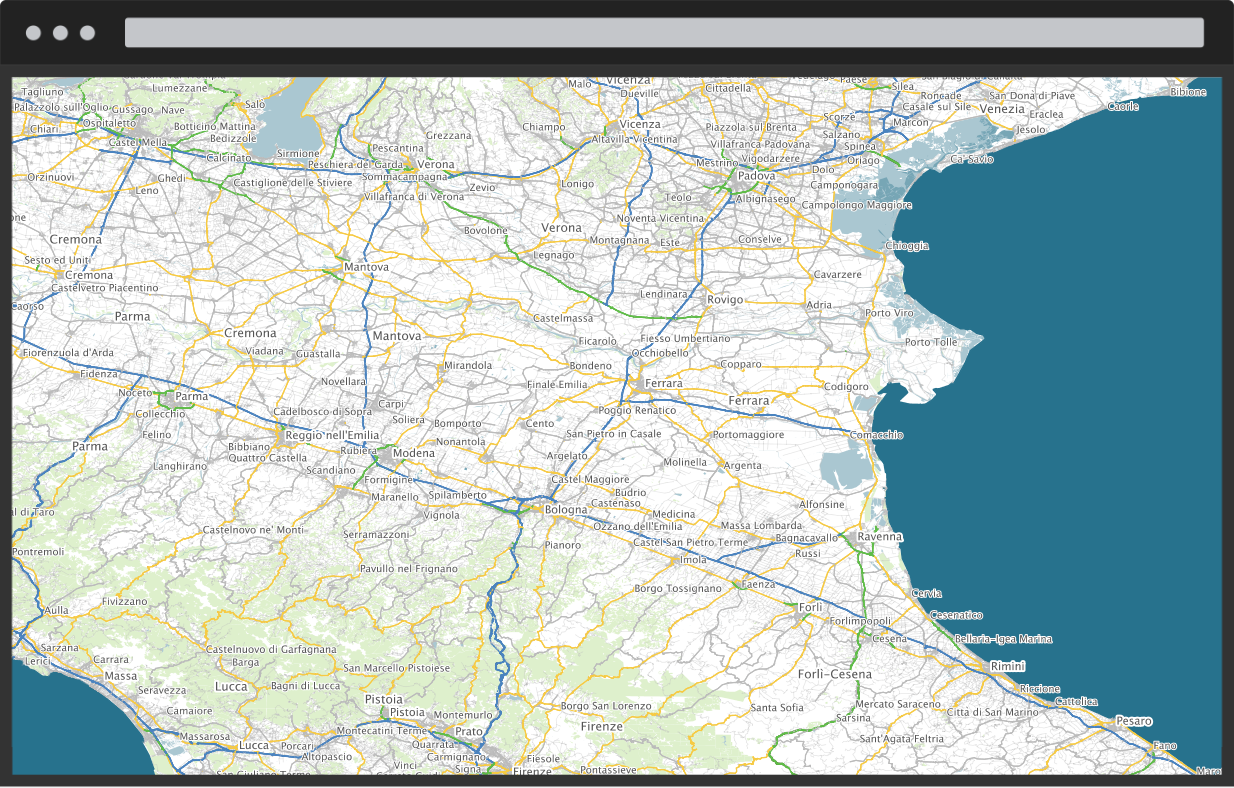Select the Padova label
The width and height of the screenshot is (1234, 788).
coord(757,174)
